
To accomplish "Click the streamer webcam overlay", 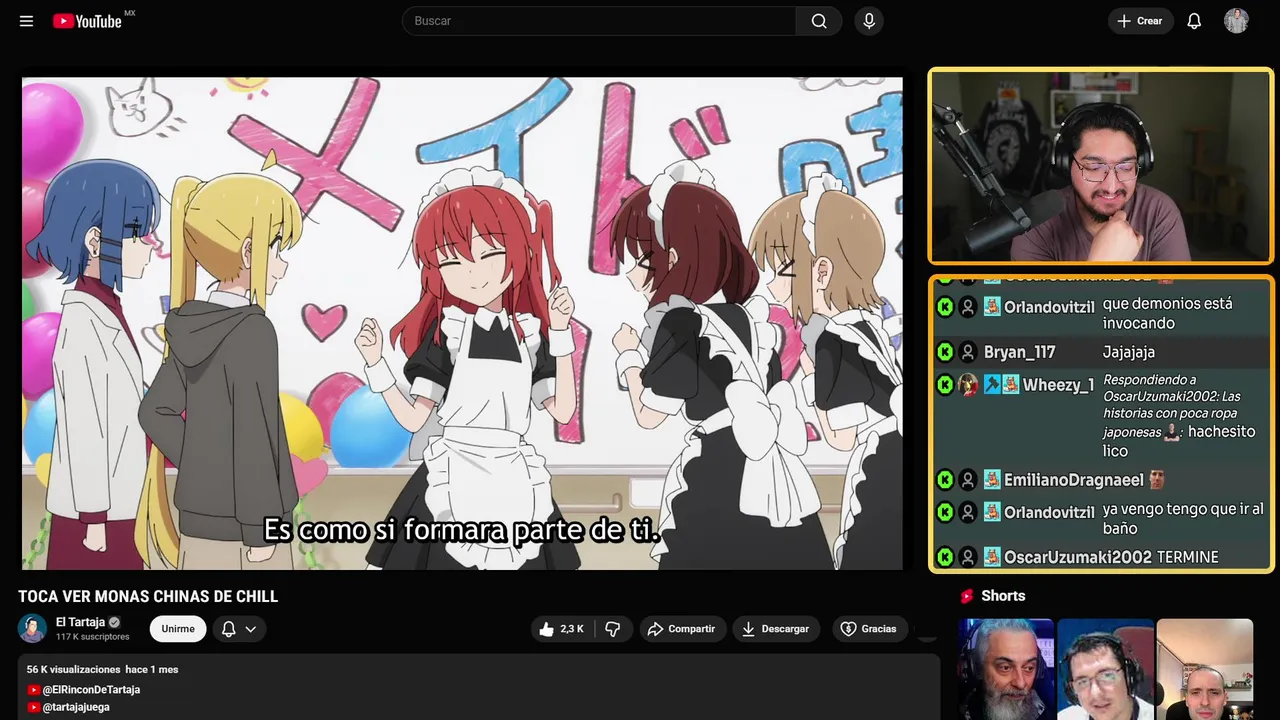I will 1101,166.
